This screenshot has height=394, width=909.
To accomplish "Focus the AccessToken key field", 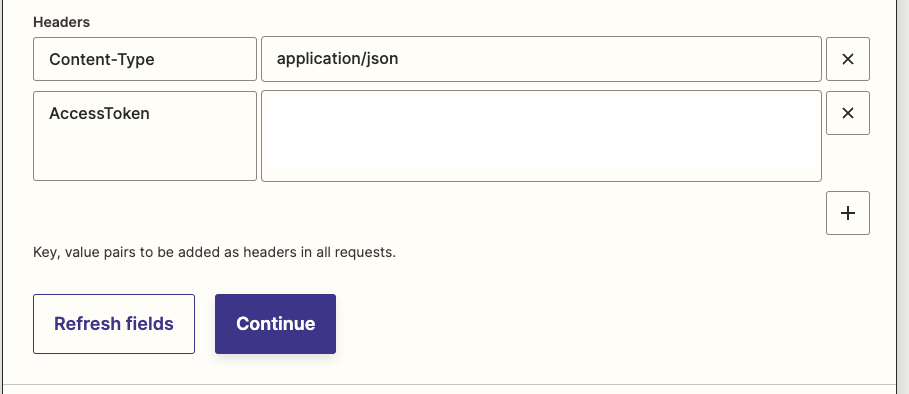I will point(145,136).
